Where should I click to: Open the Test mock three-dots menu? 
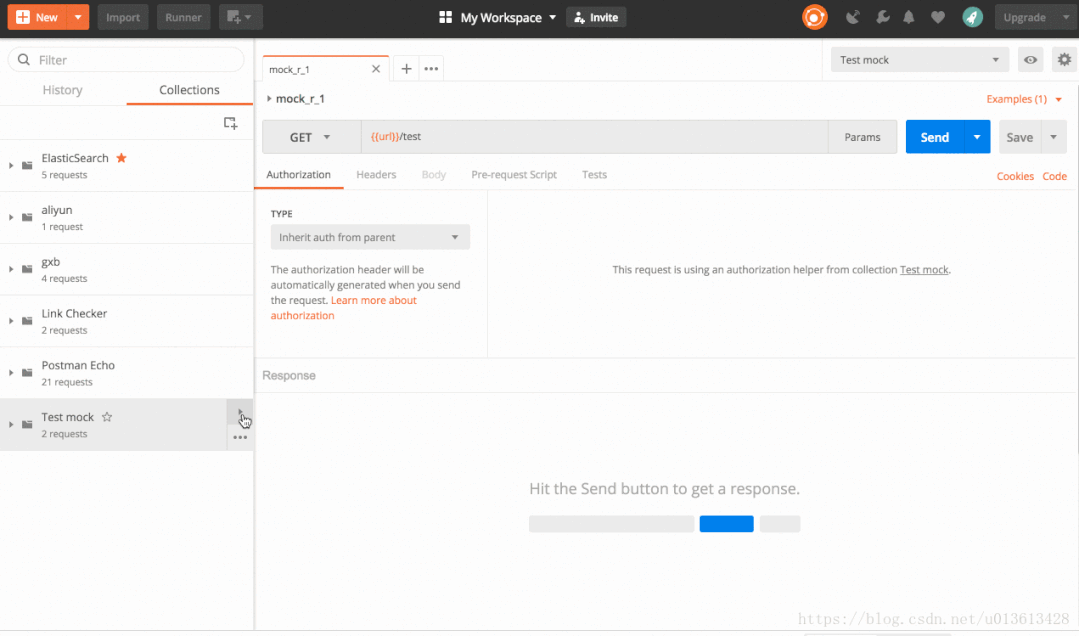pyautogui.click(x=240, y=438)
